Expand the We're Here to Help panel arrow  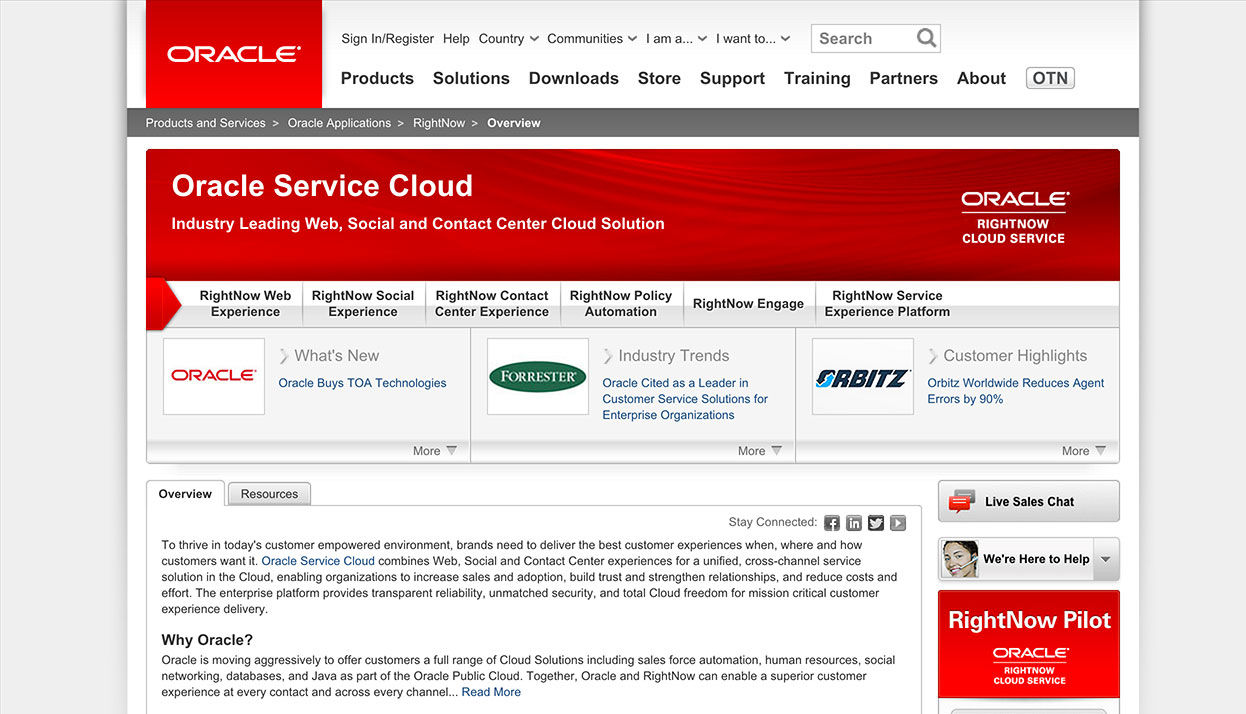click(x=1106, y=559)
